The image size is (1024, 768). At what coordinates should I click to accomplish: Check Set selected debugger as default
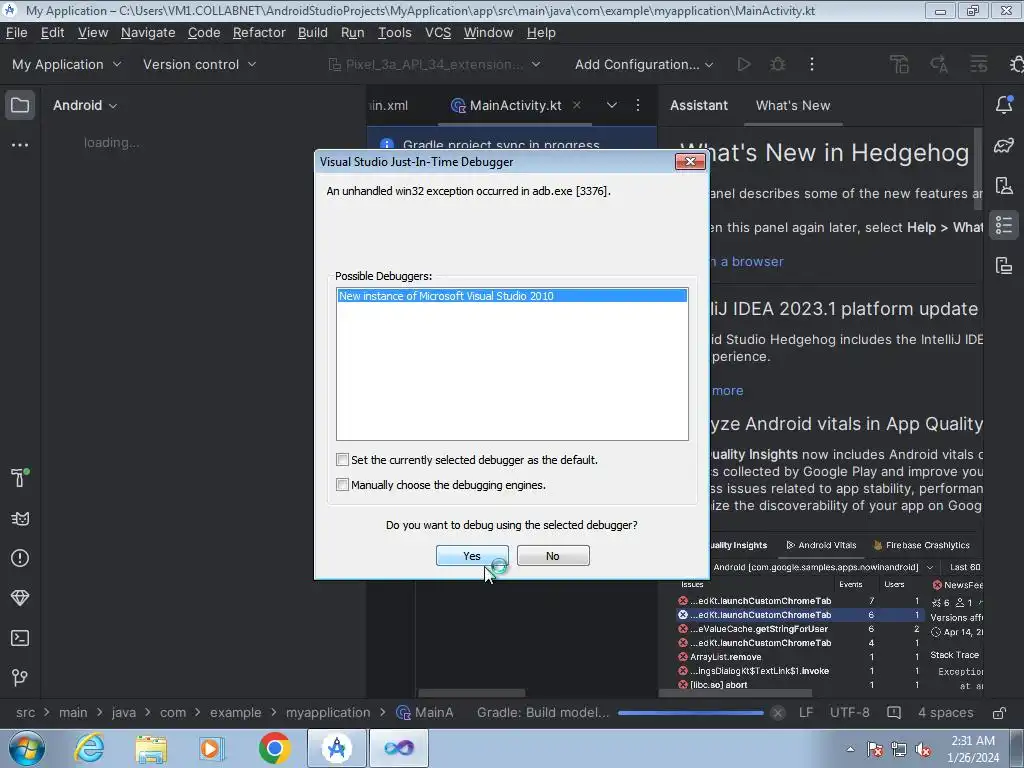coord(342,460)
